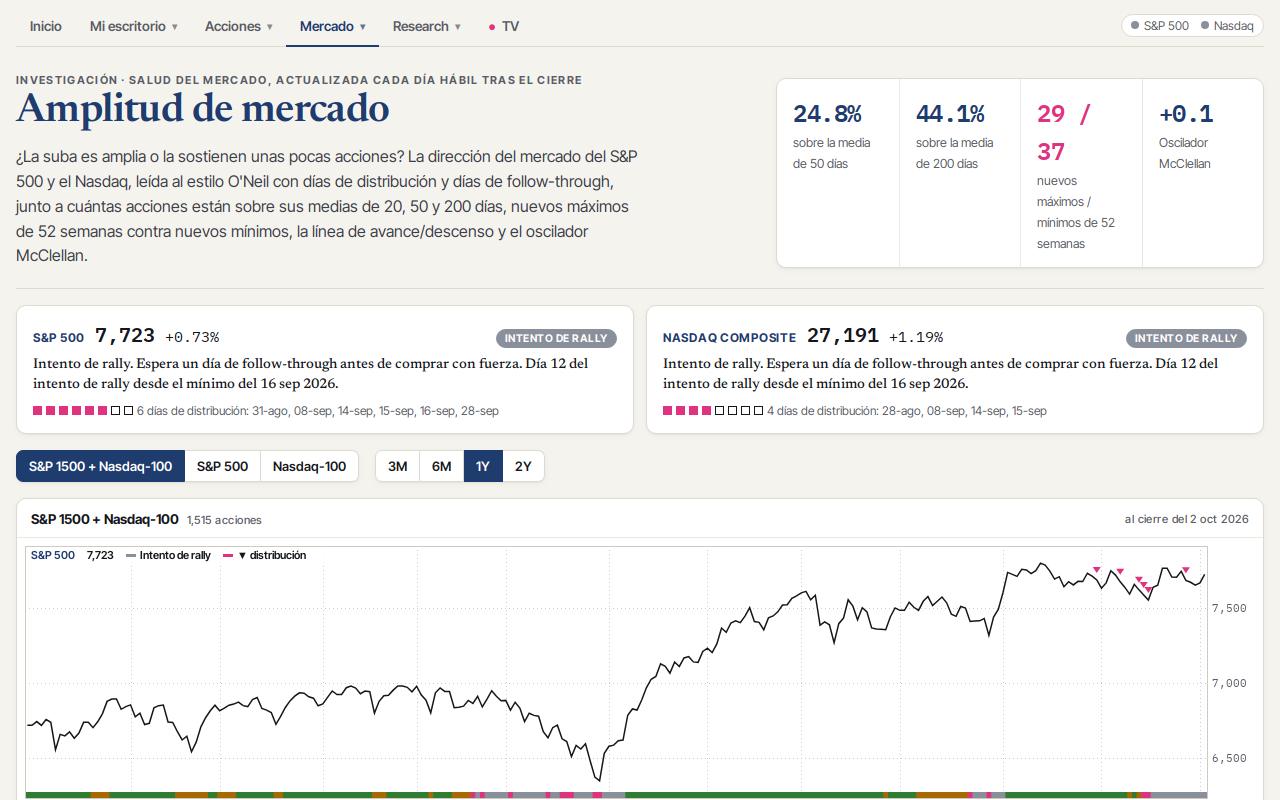This screenshot has width=1280, height=800.
Task: Click the 7,500 label on the chart's price axis
Action: coord(1229,608)
